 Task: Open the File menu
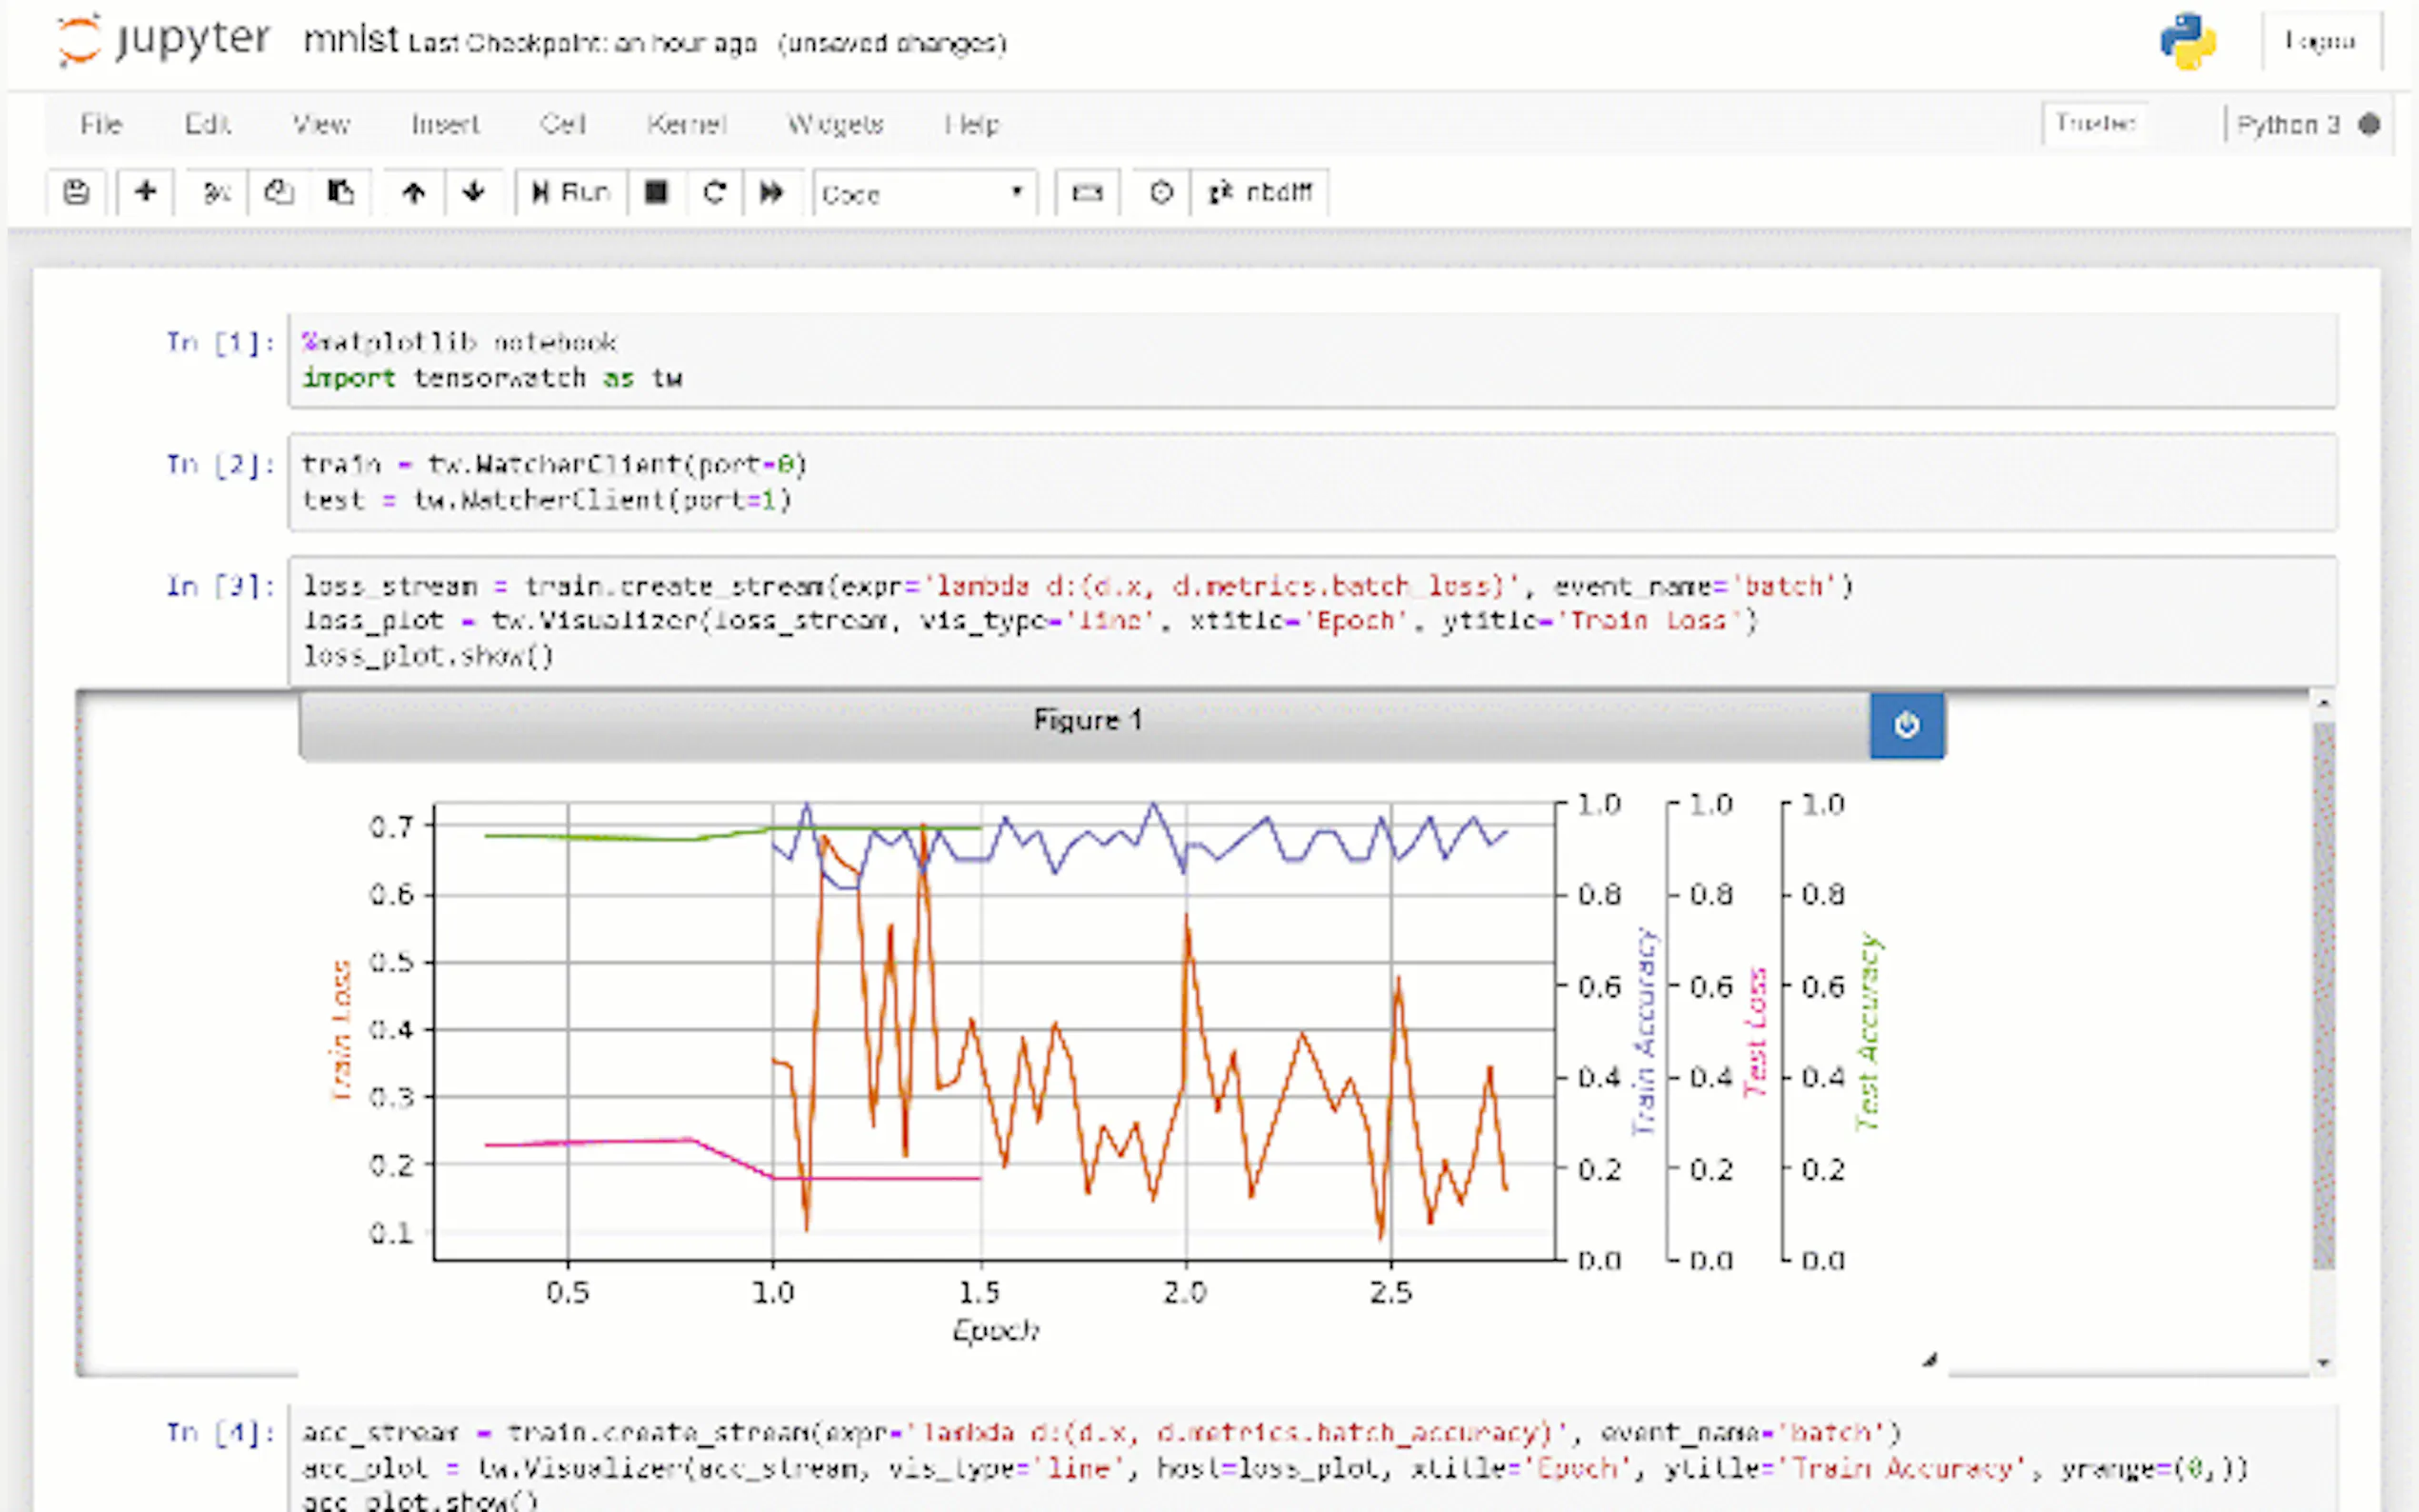(101, 124)
